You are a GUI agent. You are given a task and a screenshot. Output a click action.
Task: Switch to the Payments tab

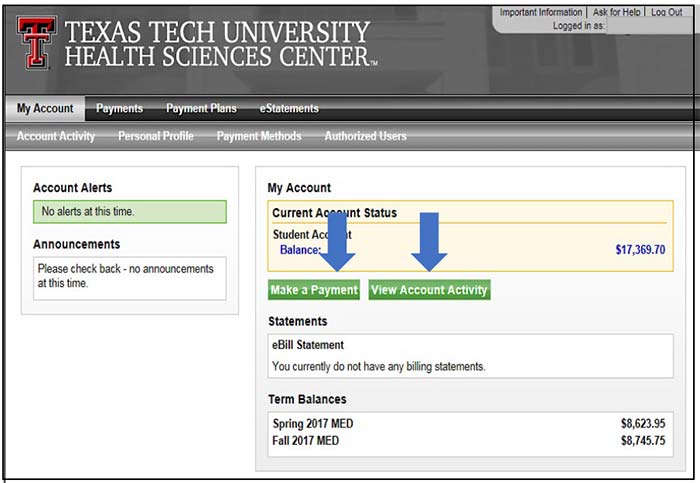click(119, 108)
